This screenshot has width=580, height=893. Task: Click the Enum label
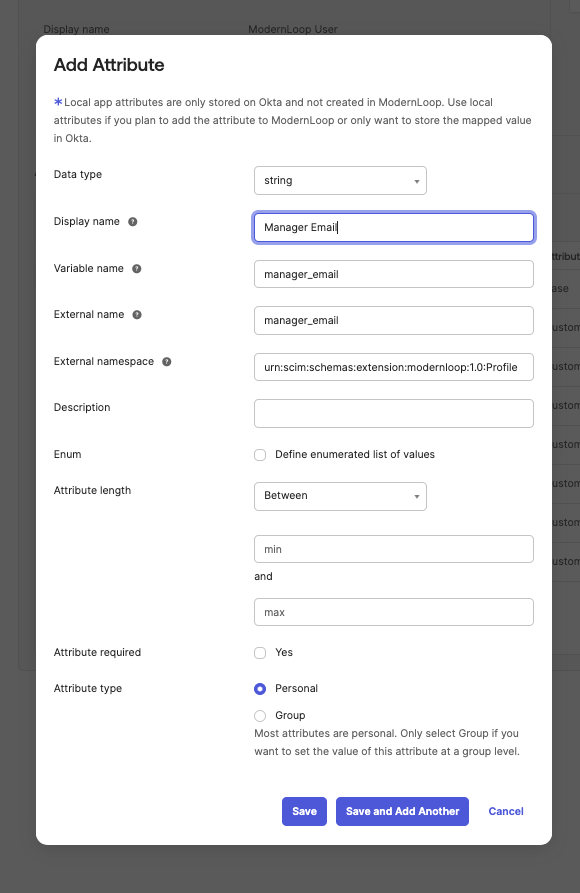pyautogui.click(x=68, y=454)
